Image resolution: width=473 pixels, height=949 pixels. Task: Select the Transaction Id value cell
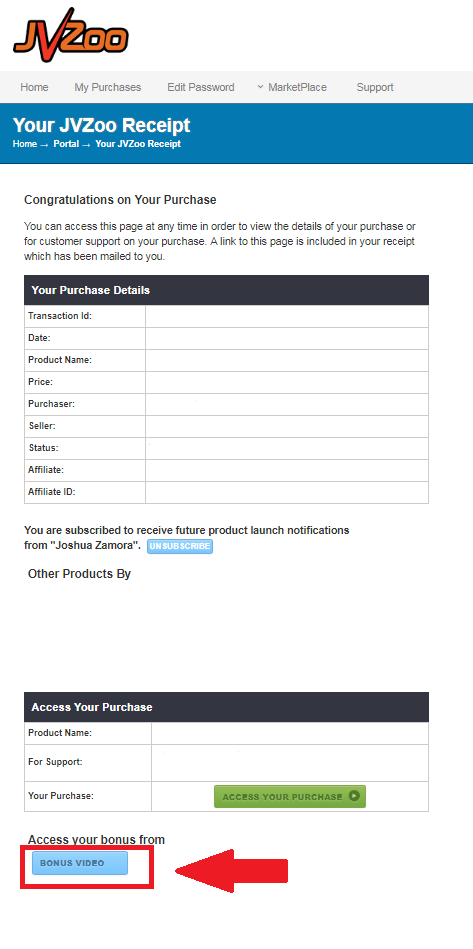[x=287, y=316]
